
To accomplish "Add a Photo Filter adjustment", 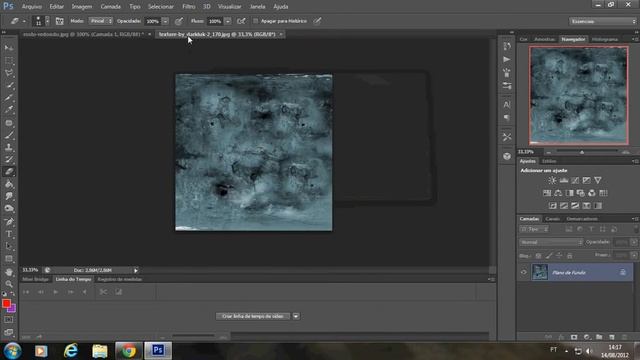I will tap(580, 193).
